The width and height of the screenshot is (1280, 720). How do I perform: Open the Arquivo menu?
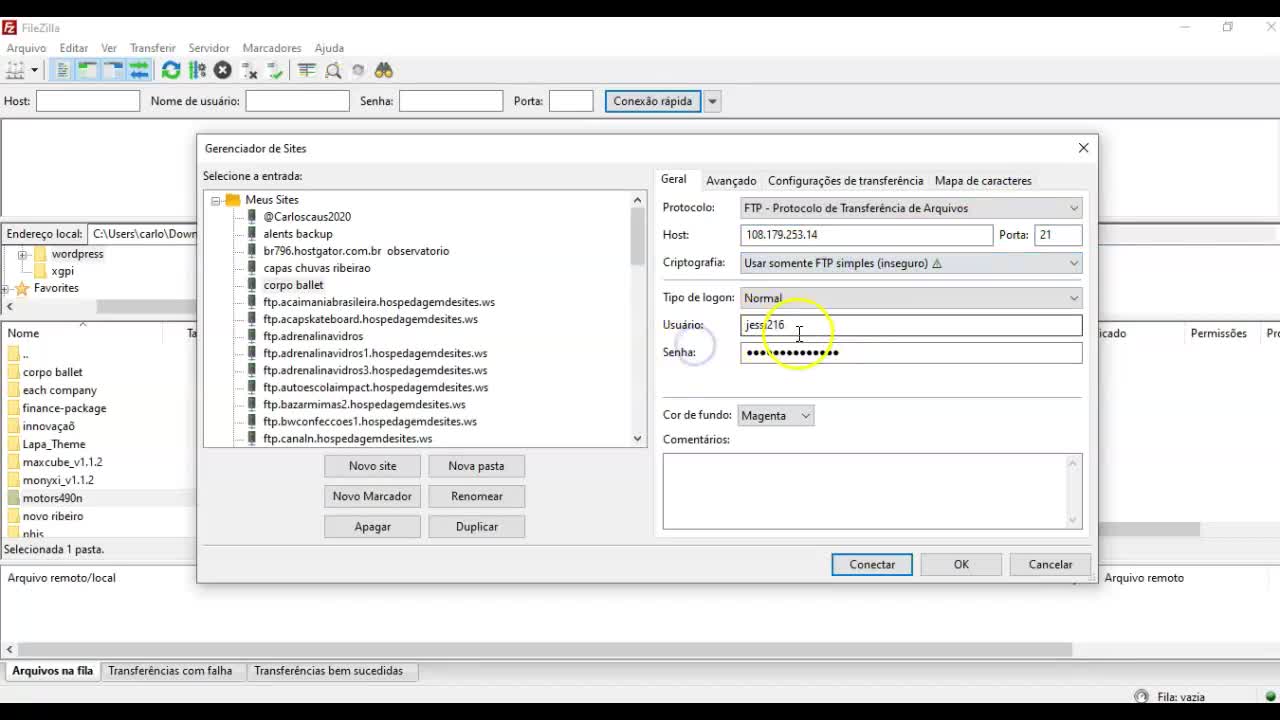pyautogui.click(x=26, y=48)
